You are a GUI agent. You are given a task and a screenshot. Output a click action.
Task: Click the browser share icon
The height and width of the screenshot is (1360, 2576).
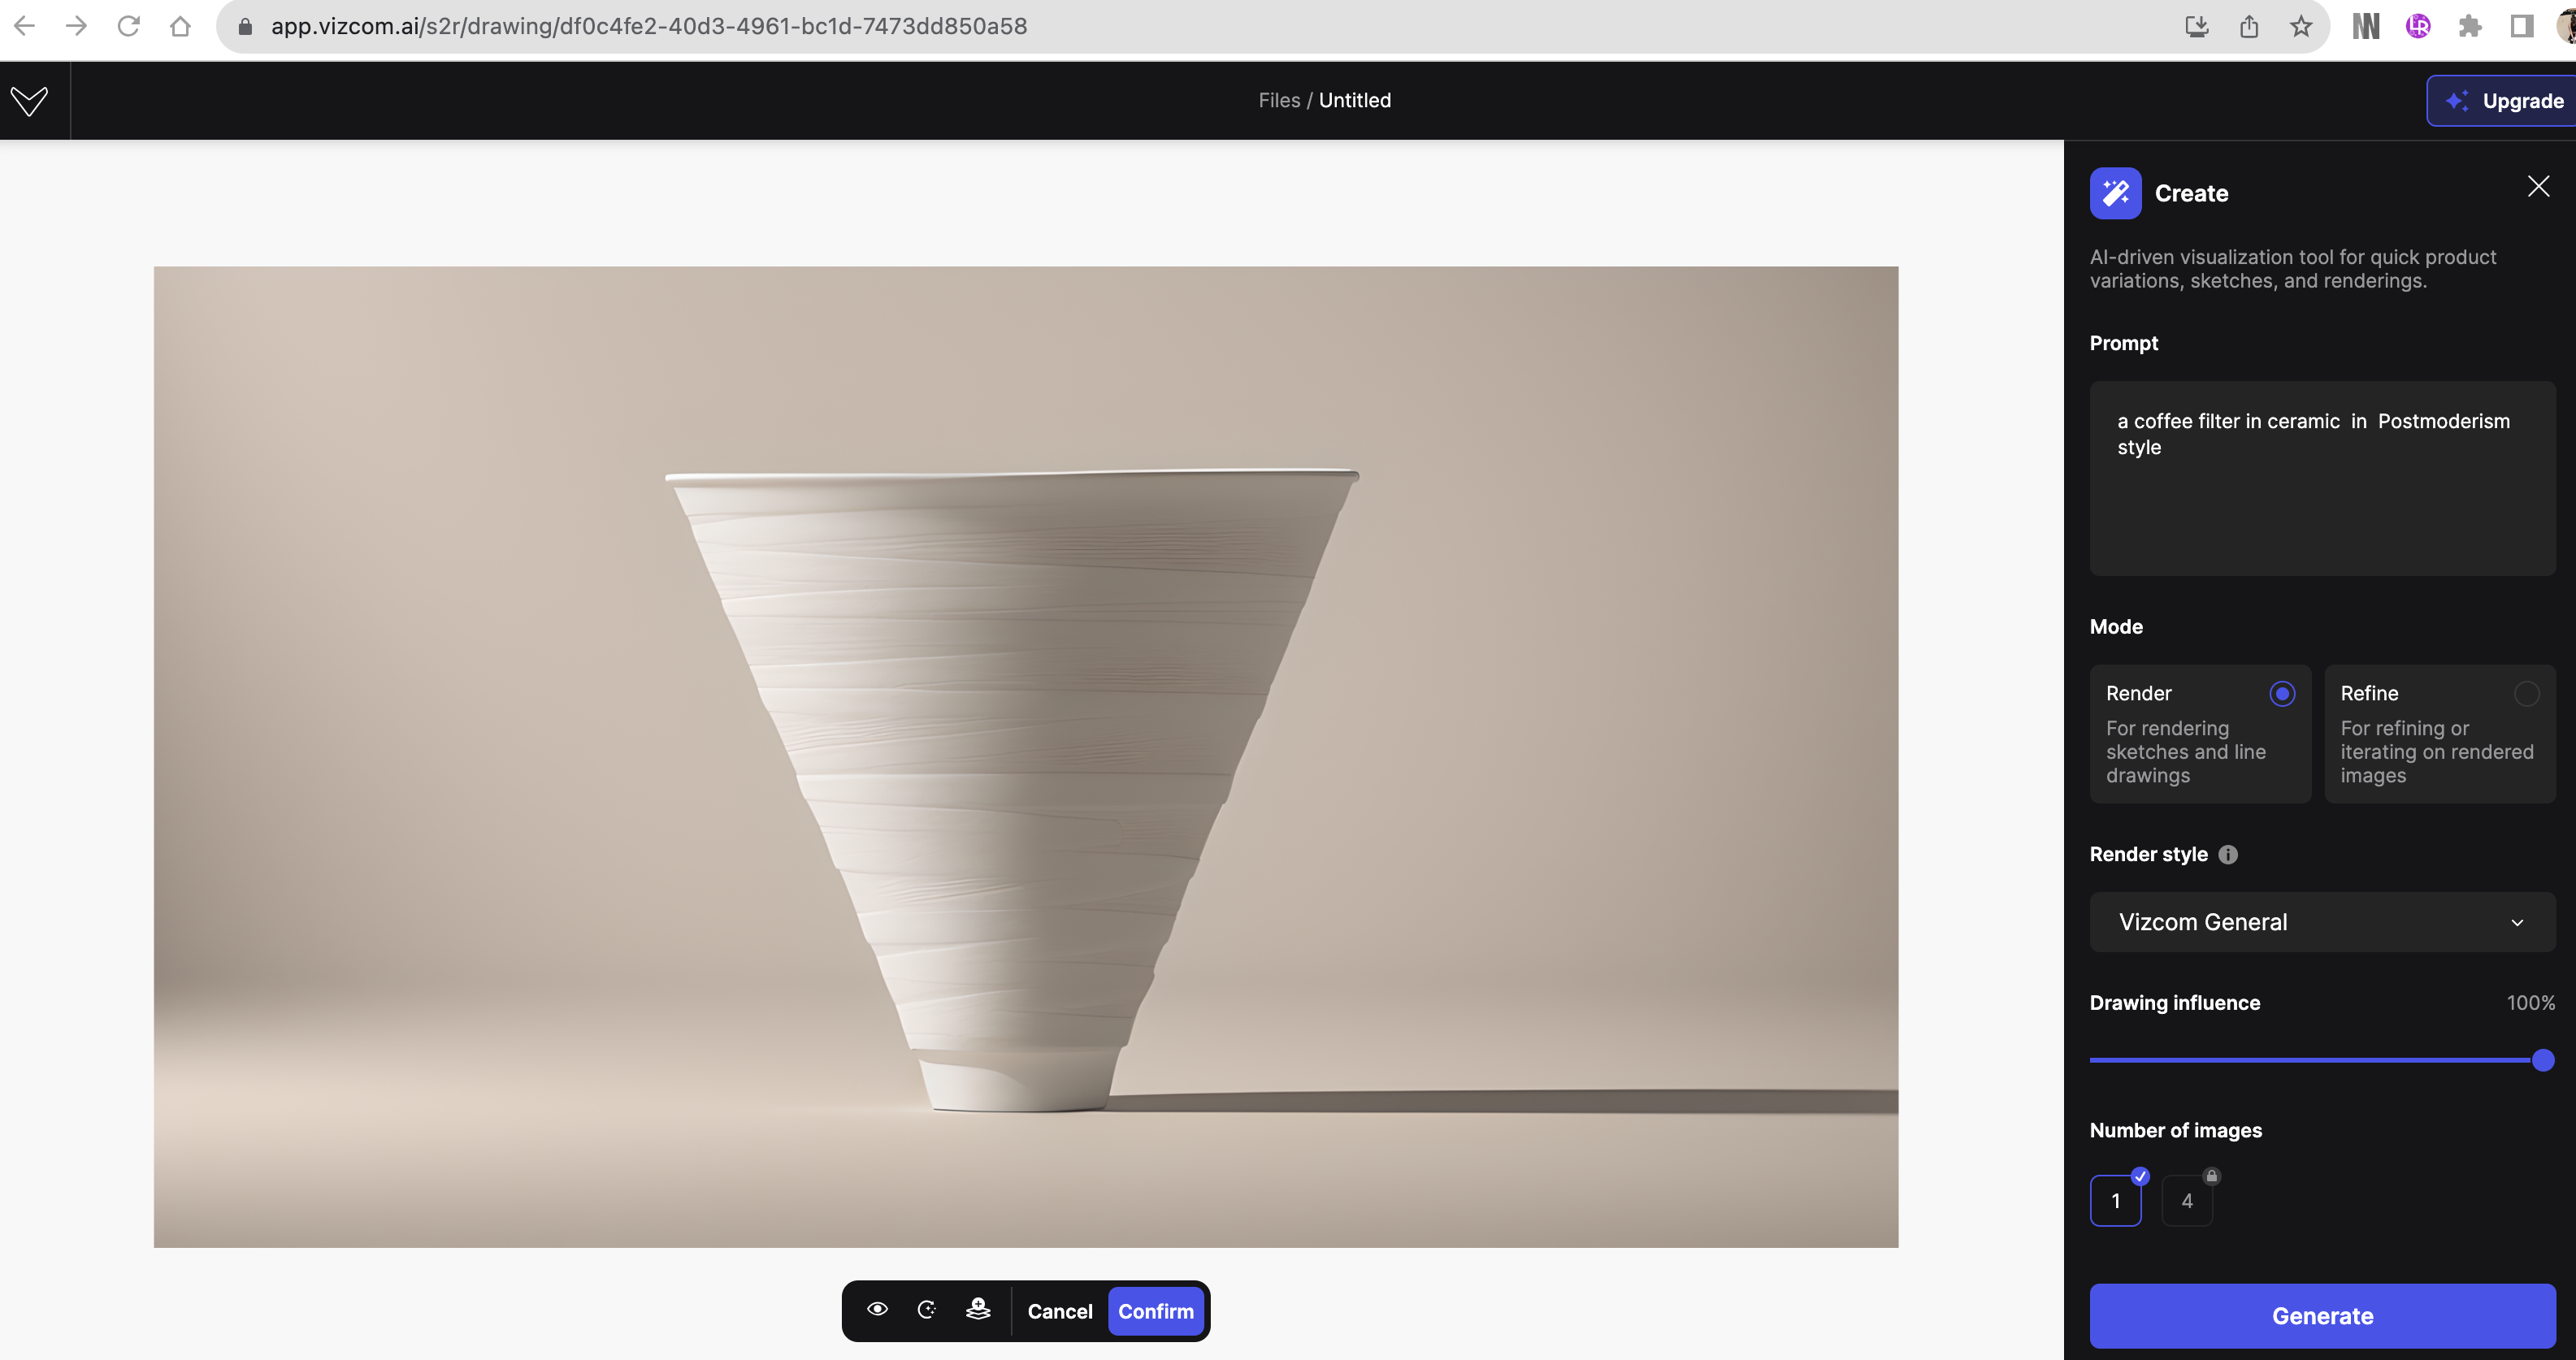coord(2249,27)
